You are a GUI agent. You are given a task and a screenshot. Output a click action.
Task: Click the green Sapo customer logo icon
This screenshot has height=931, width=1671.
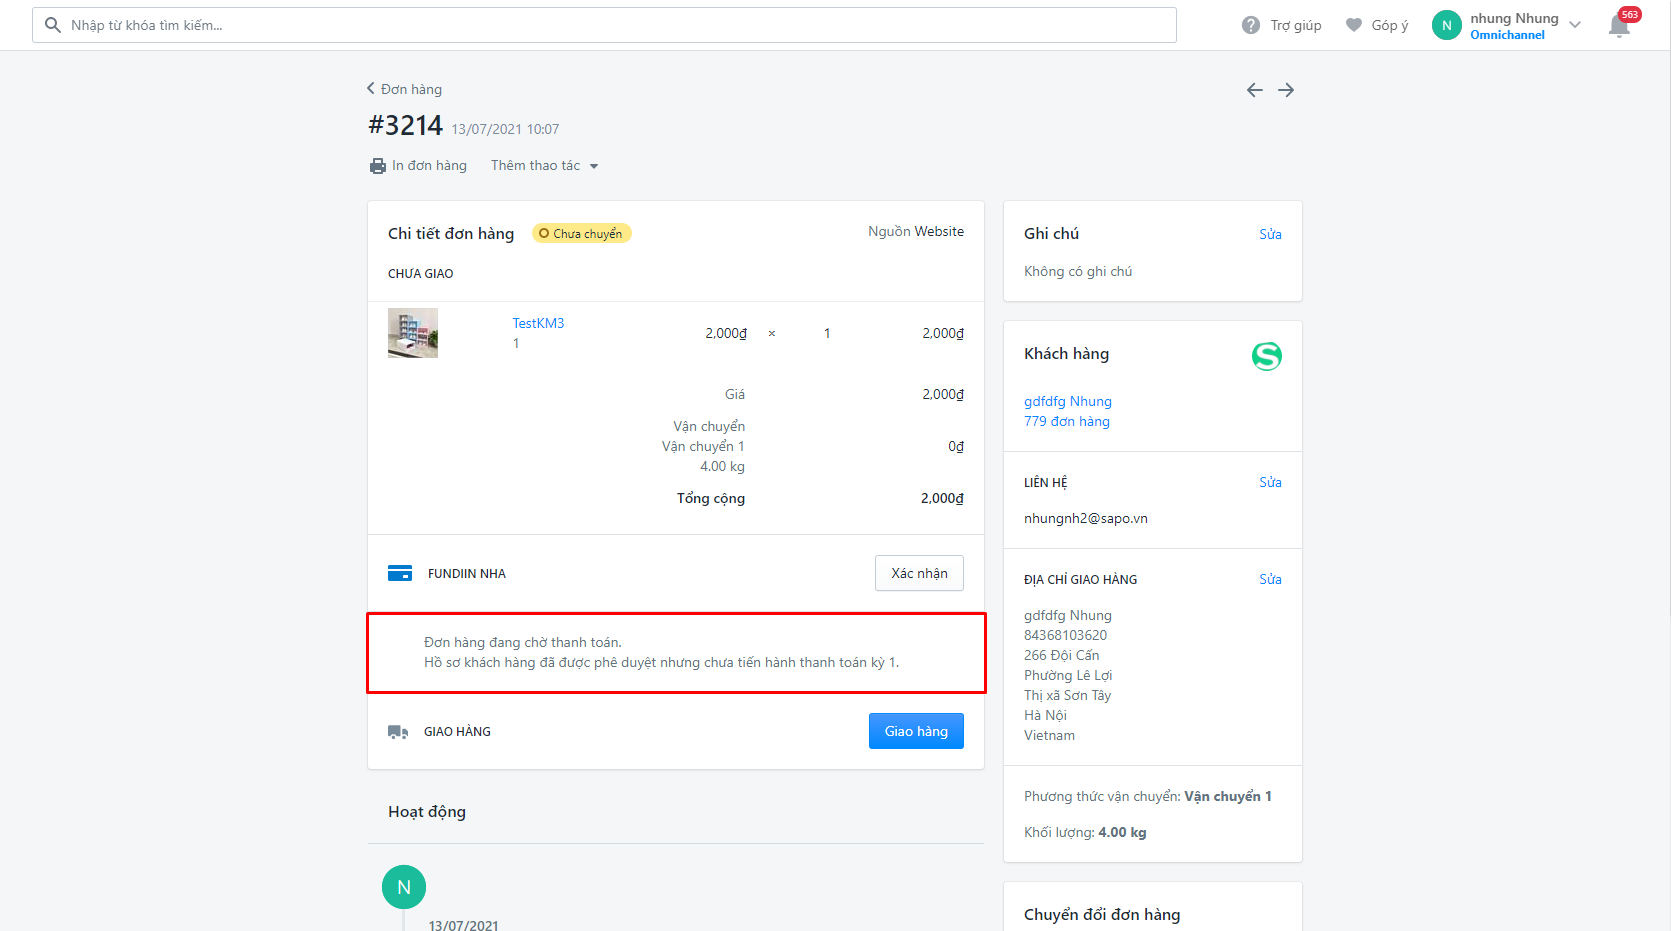pyautogui.click(x=1266, y=356)
